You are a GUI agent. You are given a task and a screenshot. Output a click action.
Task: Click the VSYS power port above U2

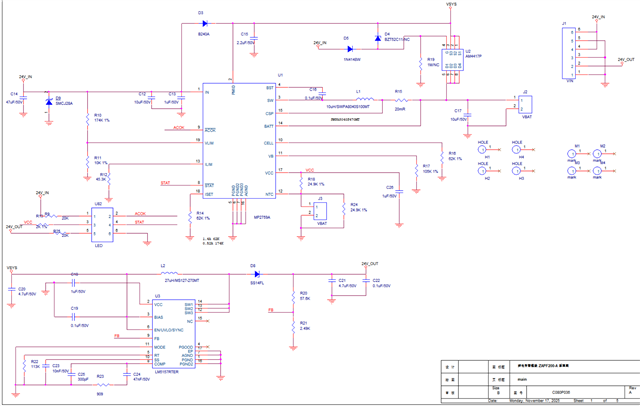pyautogui.click(x=451, y=5)
